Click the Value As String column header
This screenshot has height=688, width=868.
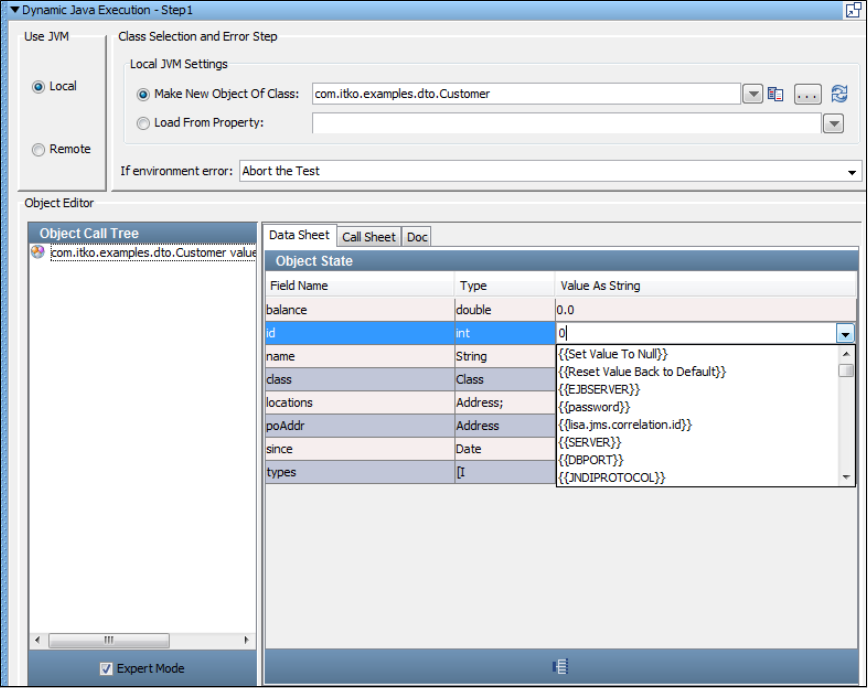pyautogui.click(x=705, y=286)
